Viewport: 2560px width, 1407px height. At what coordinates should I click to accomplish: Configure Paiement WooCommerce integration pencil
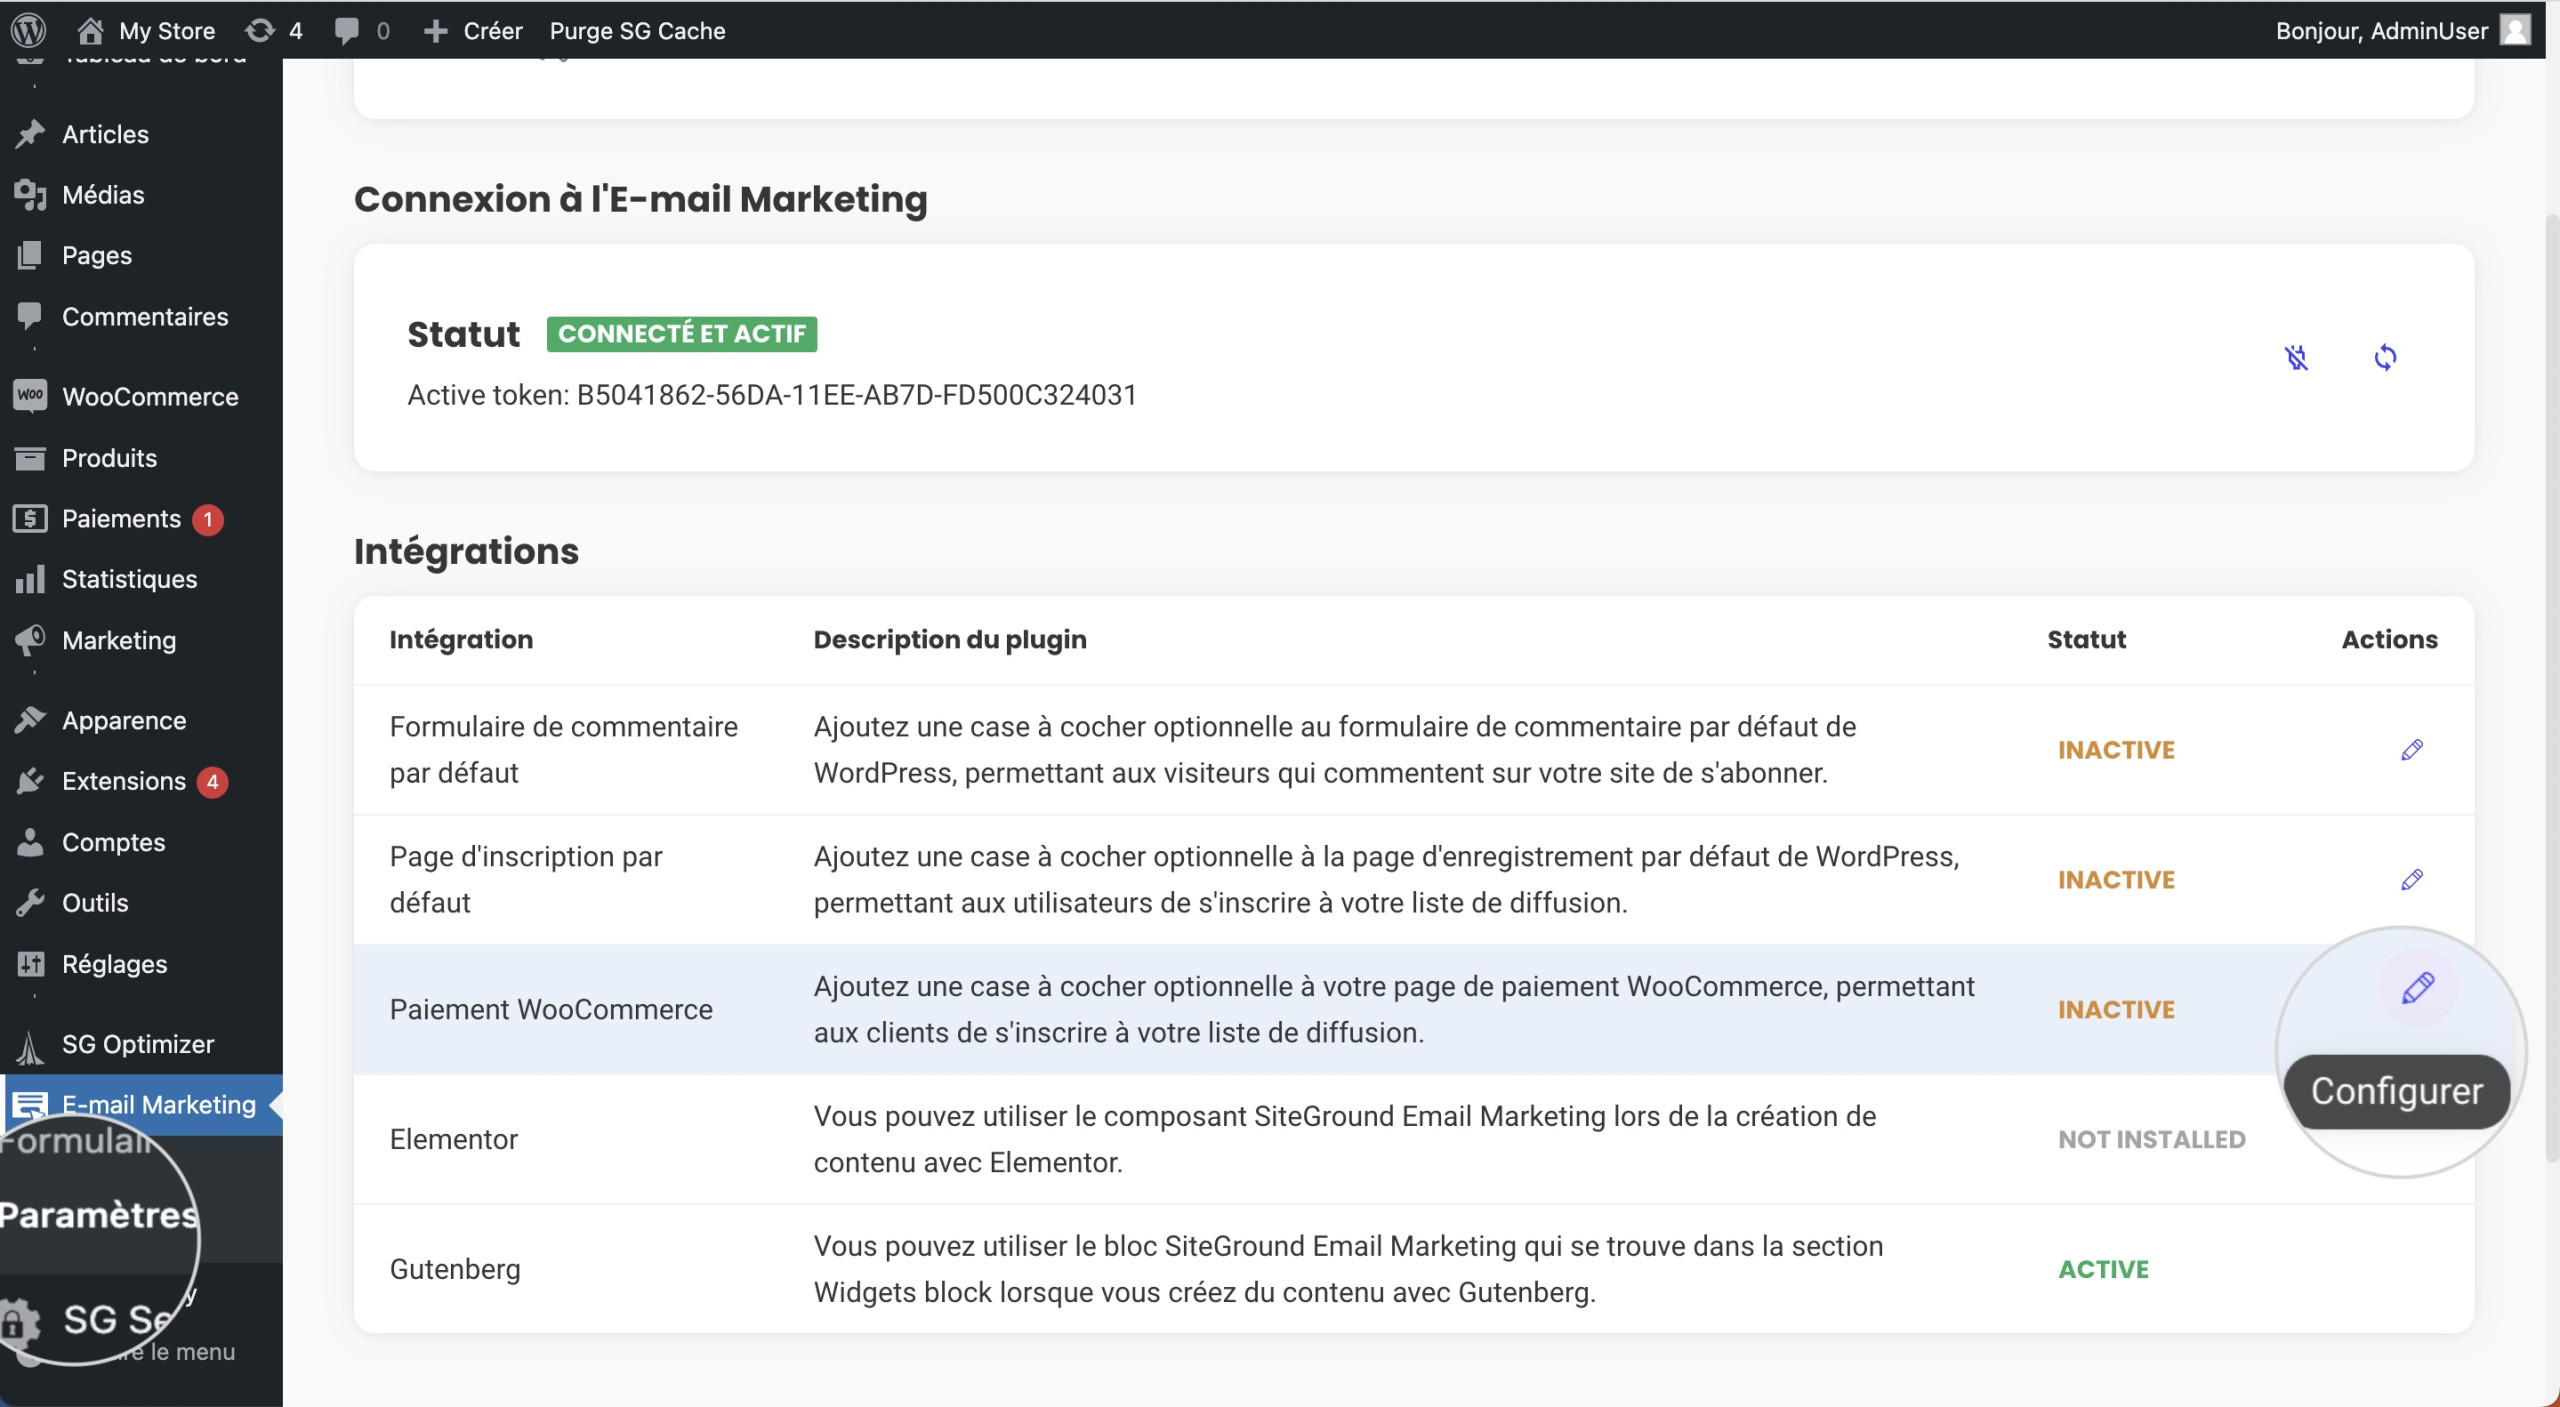[2418, 989]
